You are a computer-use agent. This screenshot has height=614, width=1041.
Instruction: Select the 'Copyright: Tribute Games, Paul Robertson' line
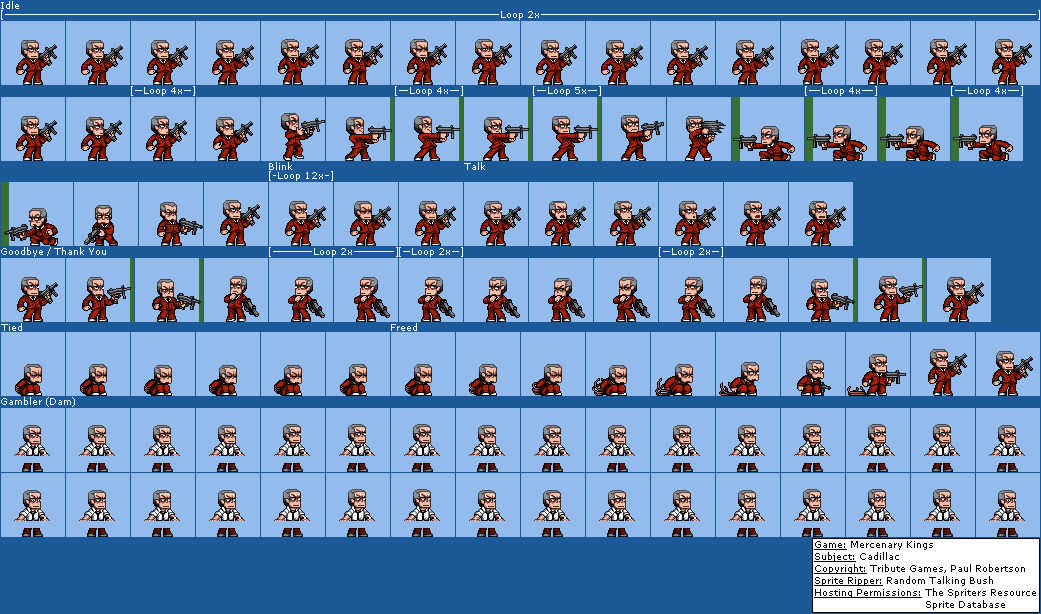920,569
